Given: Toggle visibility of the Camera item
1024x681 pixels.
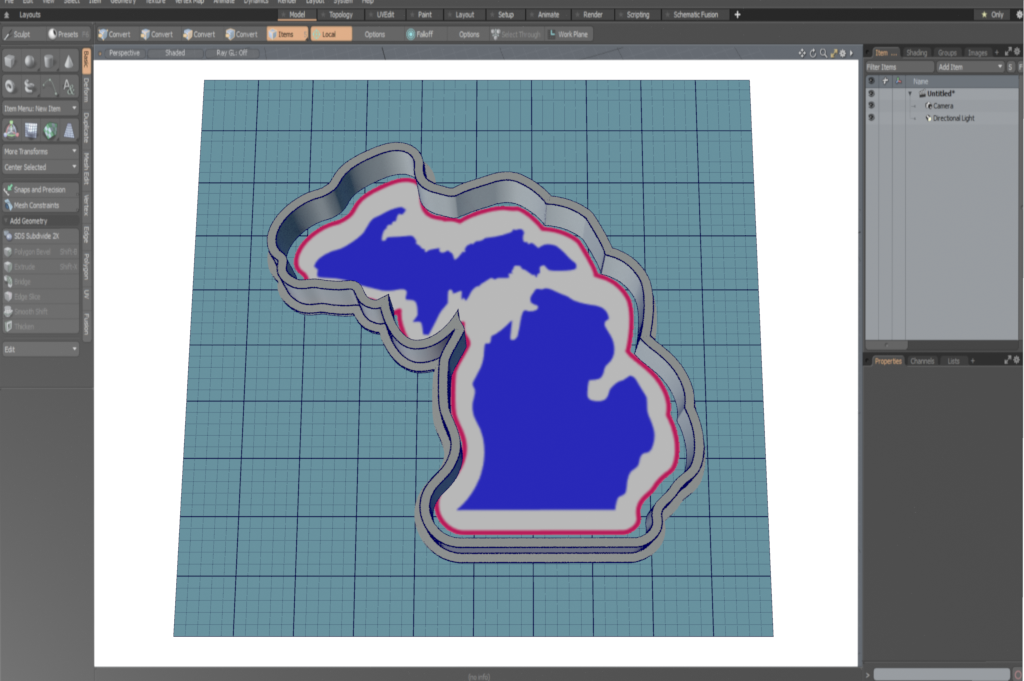Looking at the screenshot, I should [871, 105].
